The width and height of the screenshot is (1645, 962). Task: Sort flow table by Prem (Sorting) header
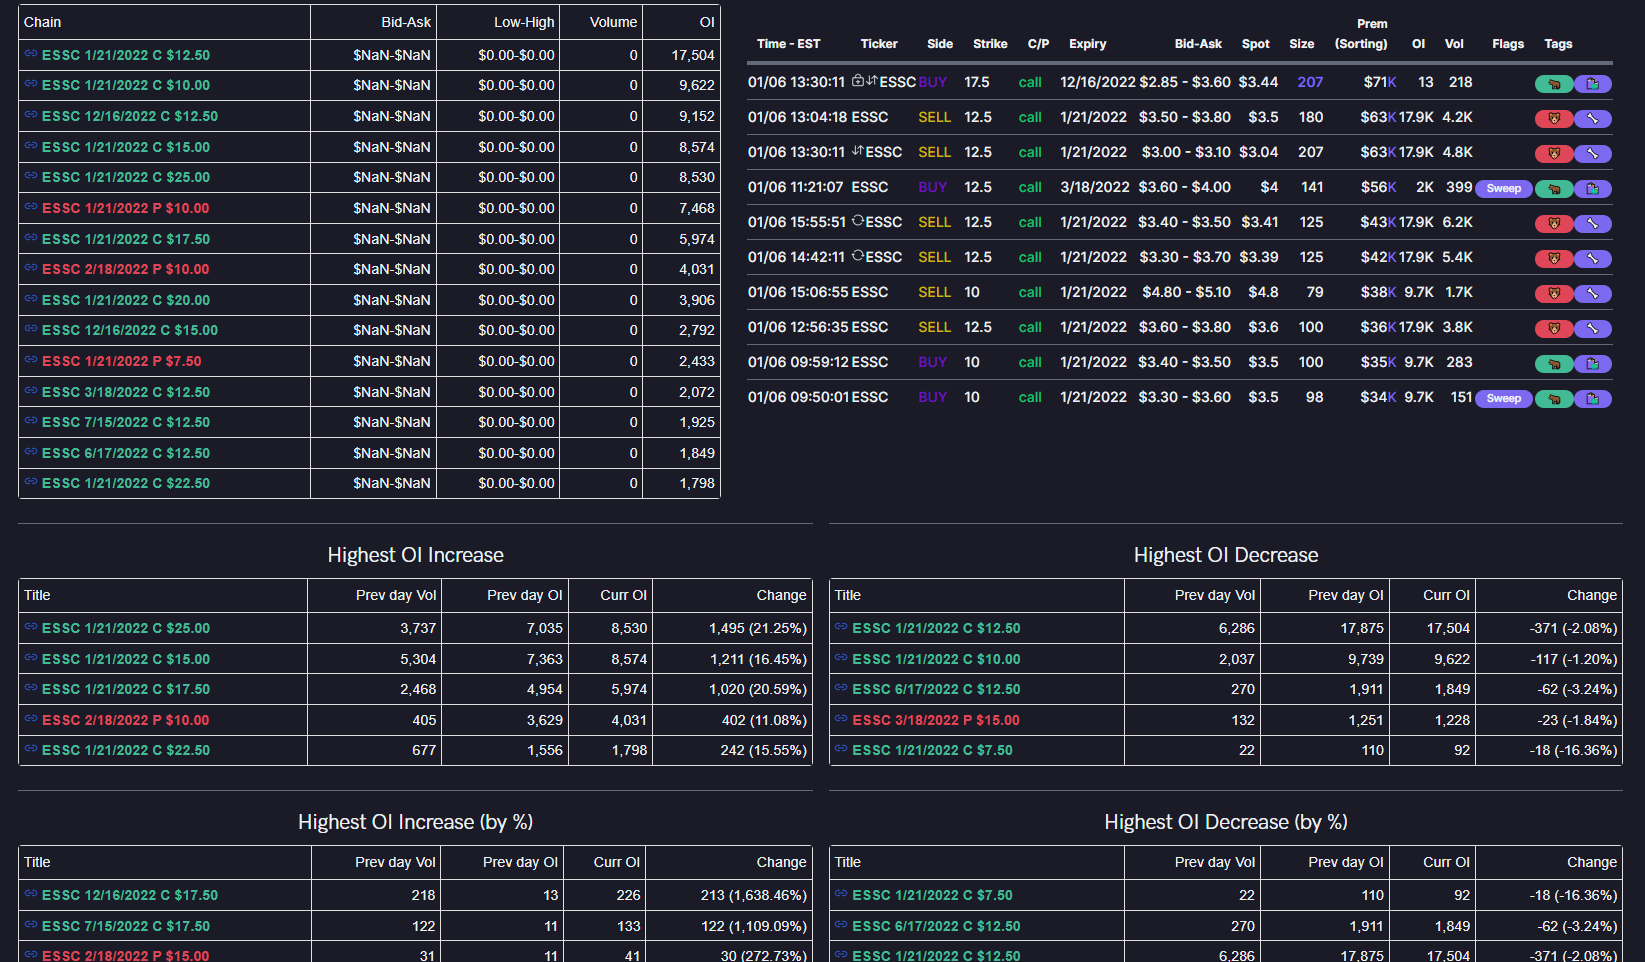coord(1361,34)
